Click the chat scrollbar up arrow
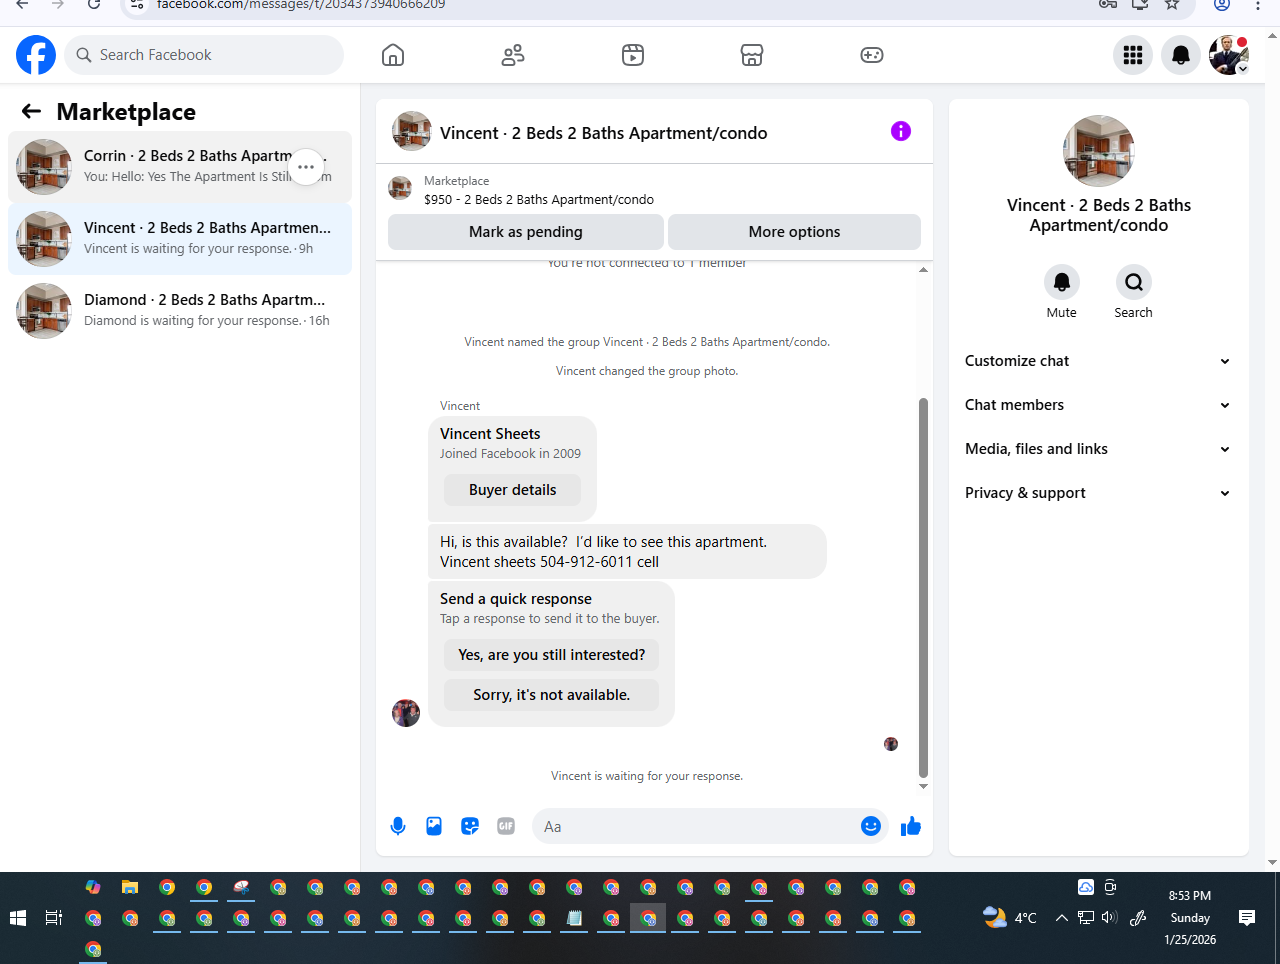 point(923,270)
